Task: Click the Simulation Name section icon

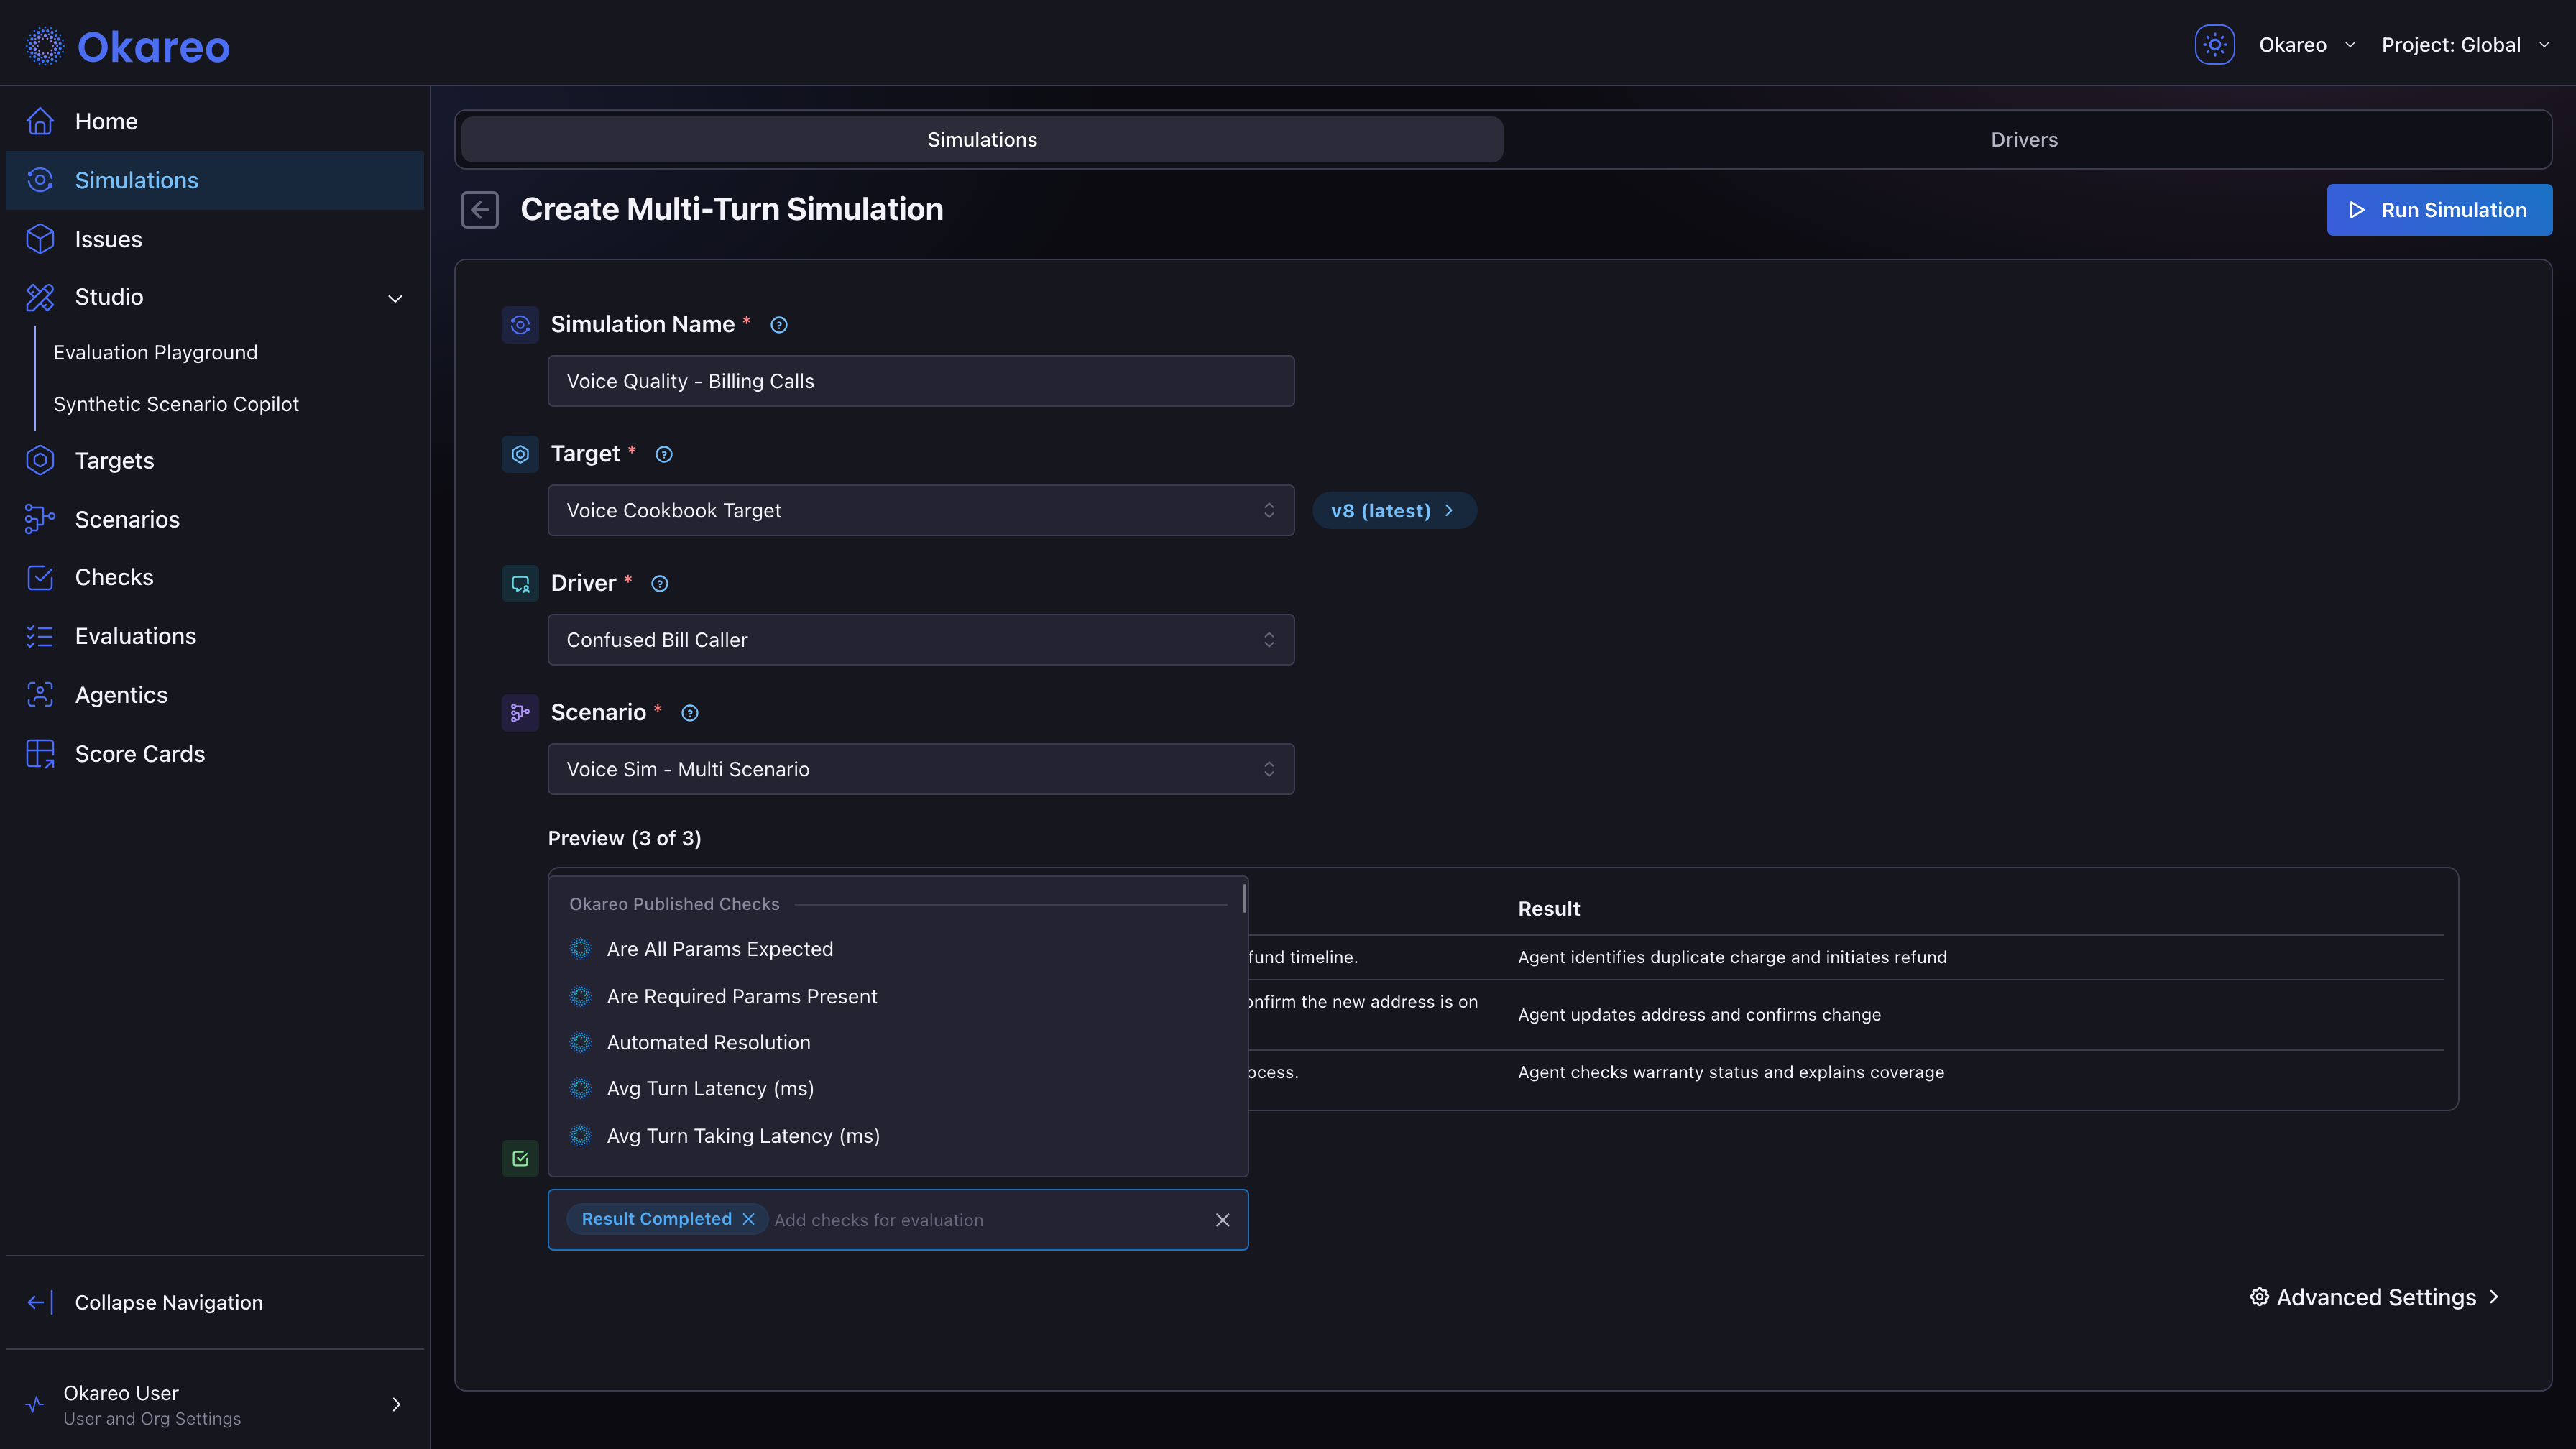Action: point(520,325)
